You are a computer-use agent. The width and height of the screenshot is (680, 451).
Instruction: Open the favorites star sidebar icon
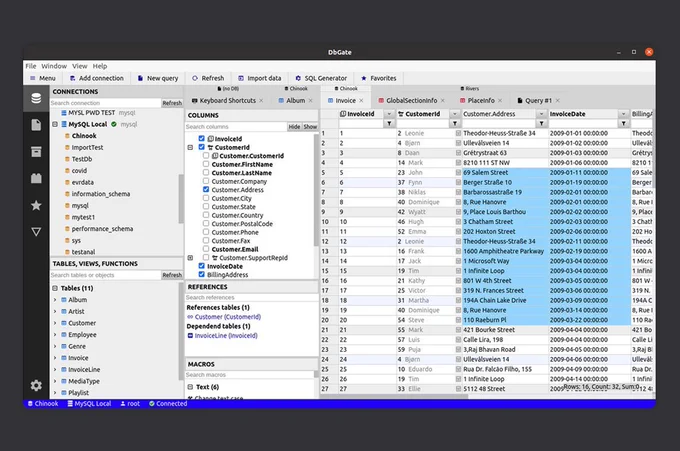(36, 205)
